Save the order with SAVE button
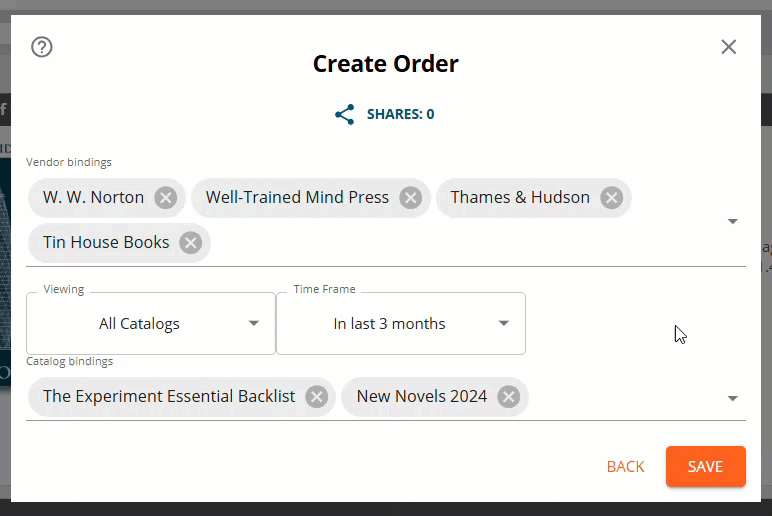The height and width of the screenshot is (516, 772). (705, 467)
